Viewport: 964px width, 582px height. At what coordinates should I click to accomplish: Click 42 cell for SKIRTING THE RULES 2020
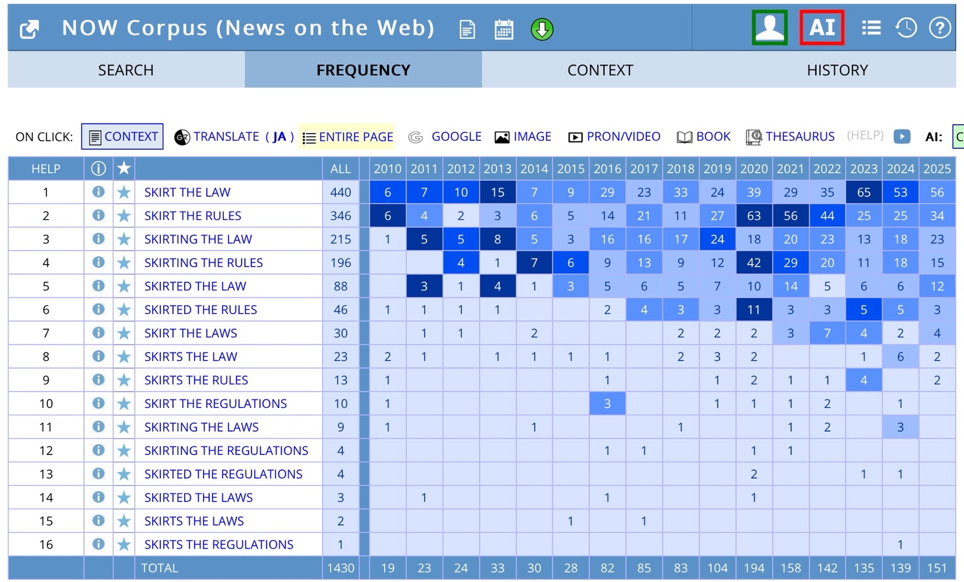coord(754,262)
